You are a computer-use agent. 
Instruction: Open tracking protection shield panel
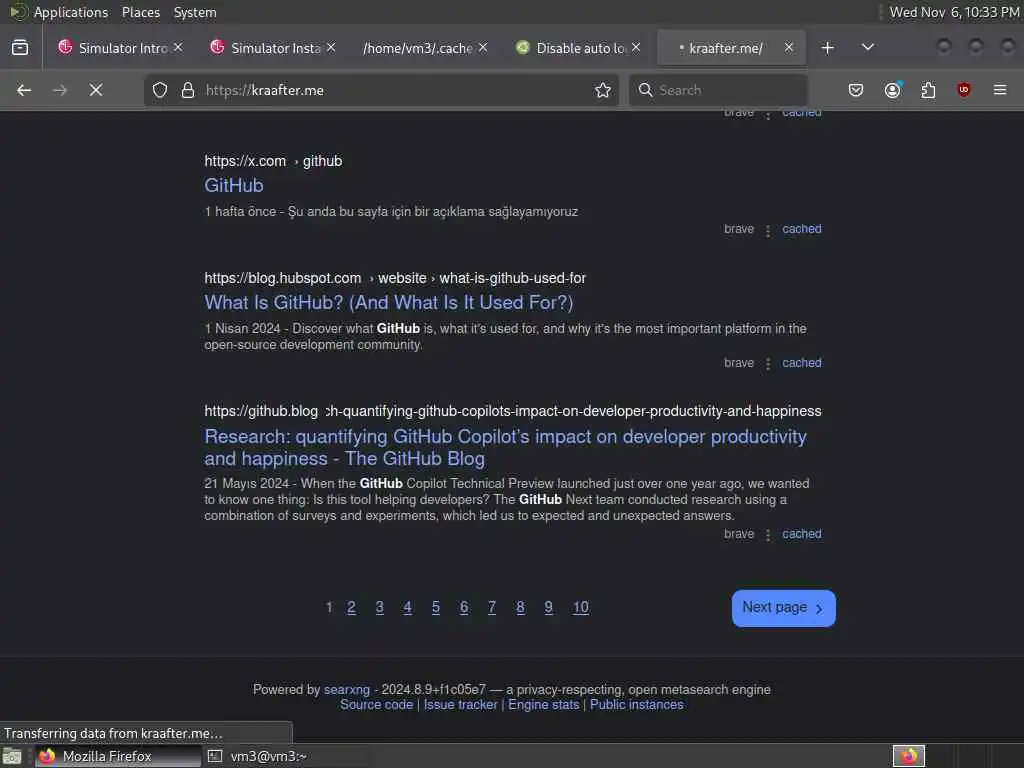pyautogui.click(x=160, y=90)
